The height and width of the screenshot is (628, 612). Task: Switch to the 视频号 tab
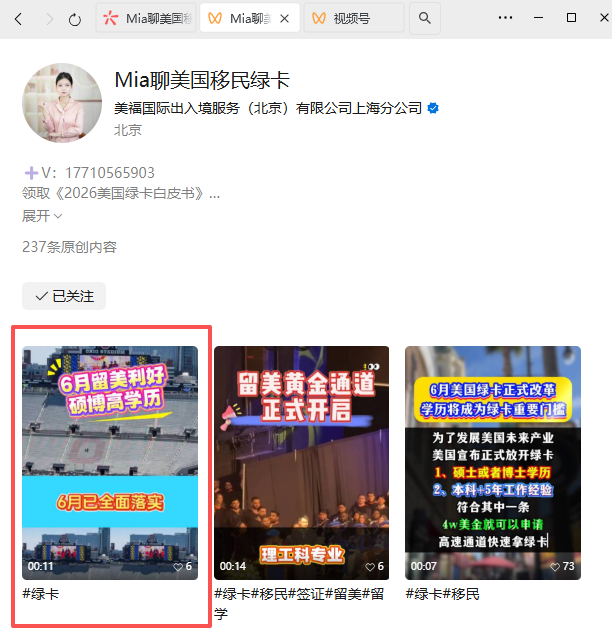tap(354, 18)
